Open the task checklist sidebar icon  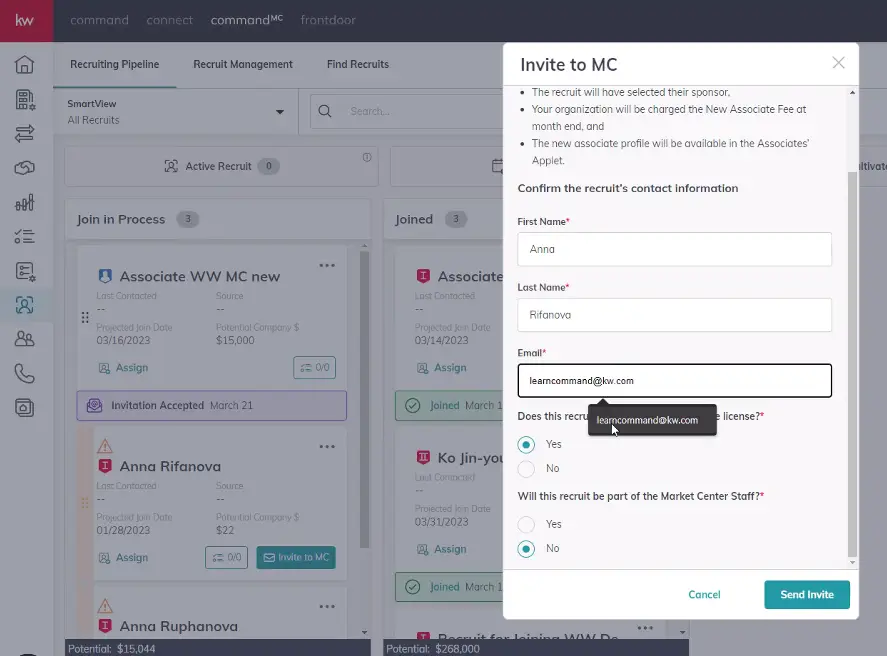click(x=24, y=236)
